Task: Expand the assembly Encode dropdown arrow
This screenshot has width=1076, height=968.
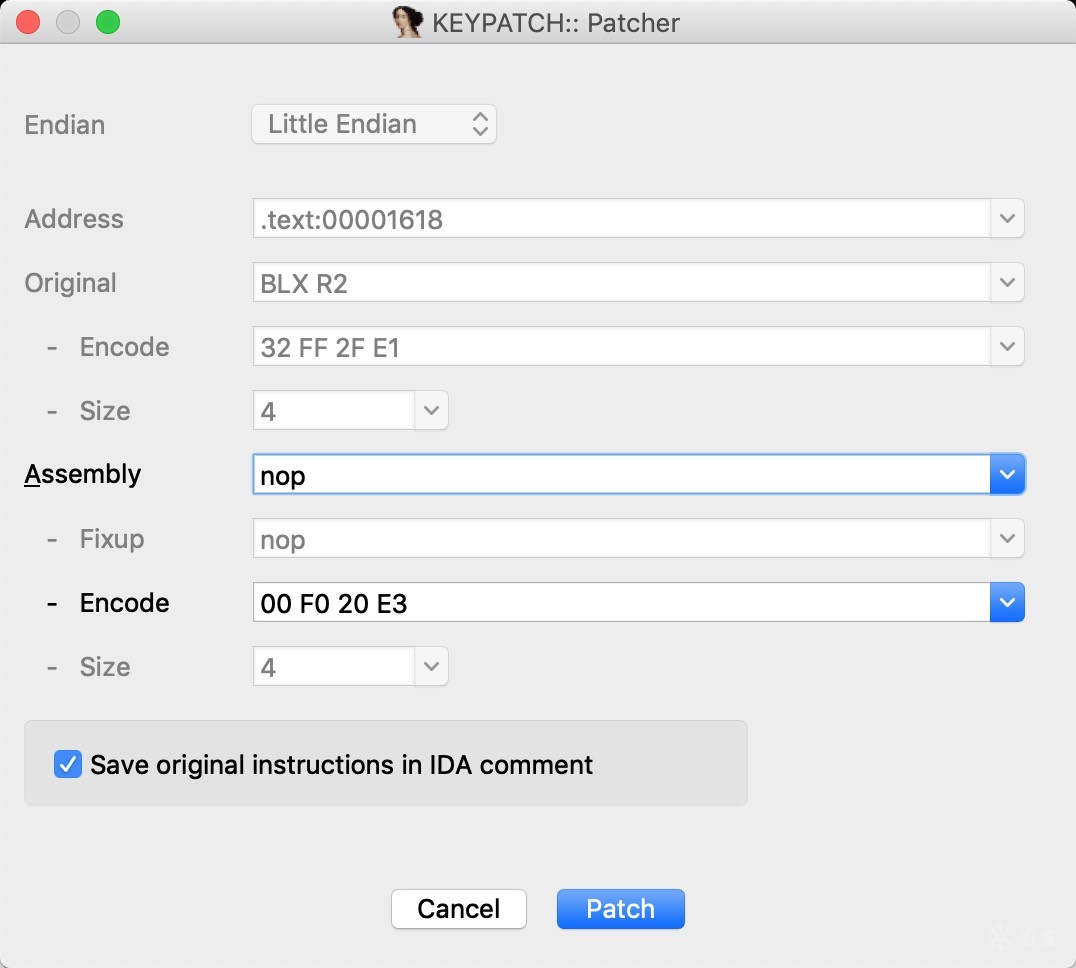Action: pos(1007,603)
